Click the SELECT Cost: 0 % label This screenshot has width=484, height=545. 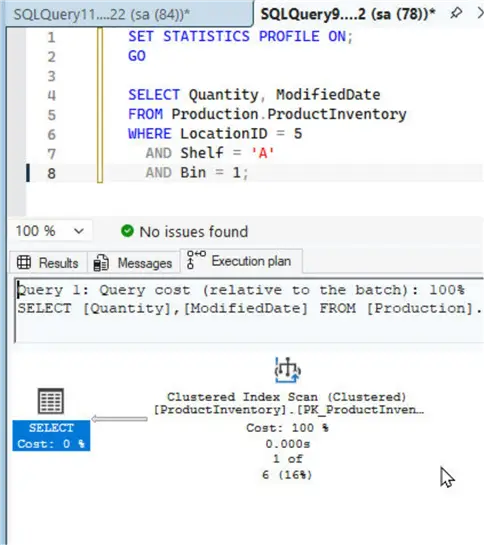coord(51,436)
